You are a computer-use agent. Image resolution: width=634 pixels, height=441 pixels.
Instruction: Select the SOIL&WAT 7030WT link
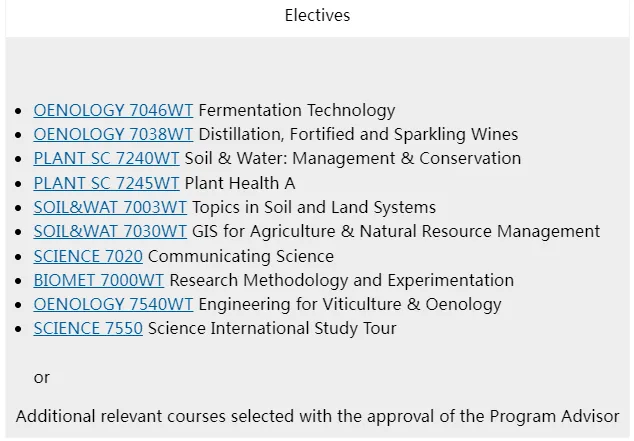tap(110, 231)
